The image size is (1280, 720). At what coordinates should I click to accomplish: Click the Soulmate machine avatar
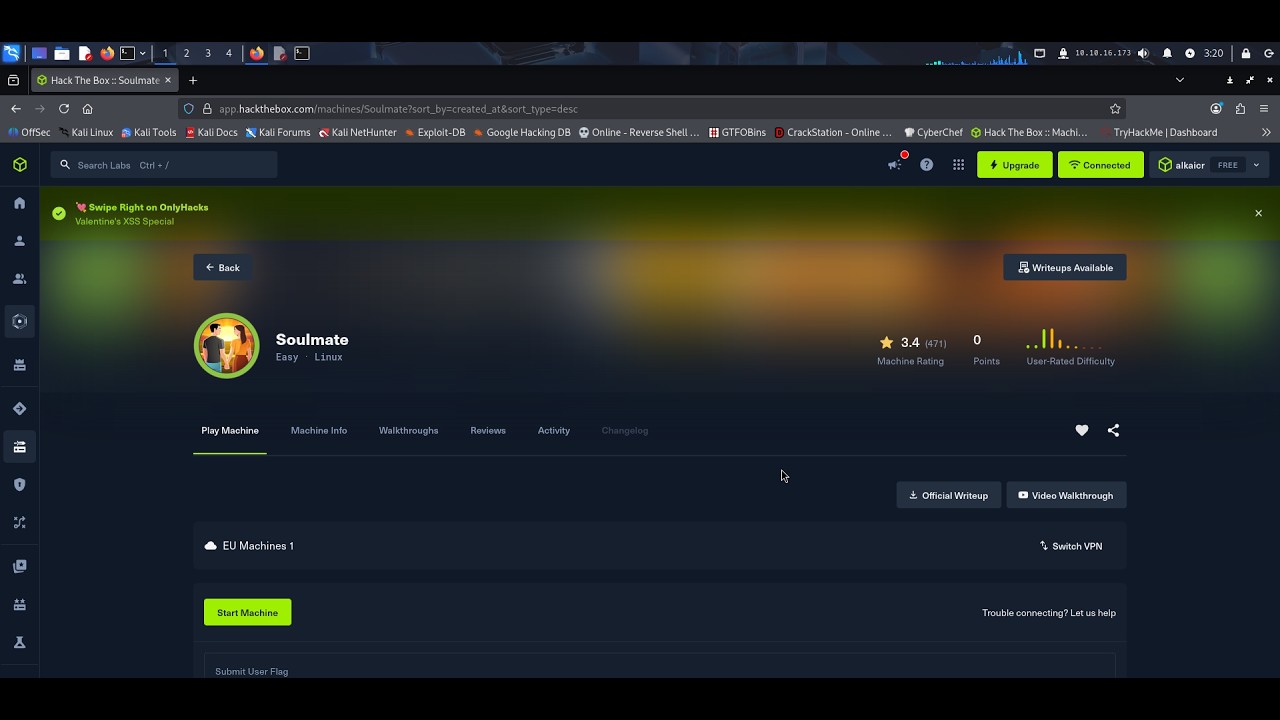226,346
